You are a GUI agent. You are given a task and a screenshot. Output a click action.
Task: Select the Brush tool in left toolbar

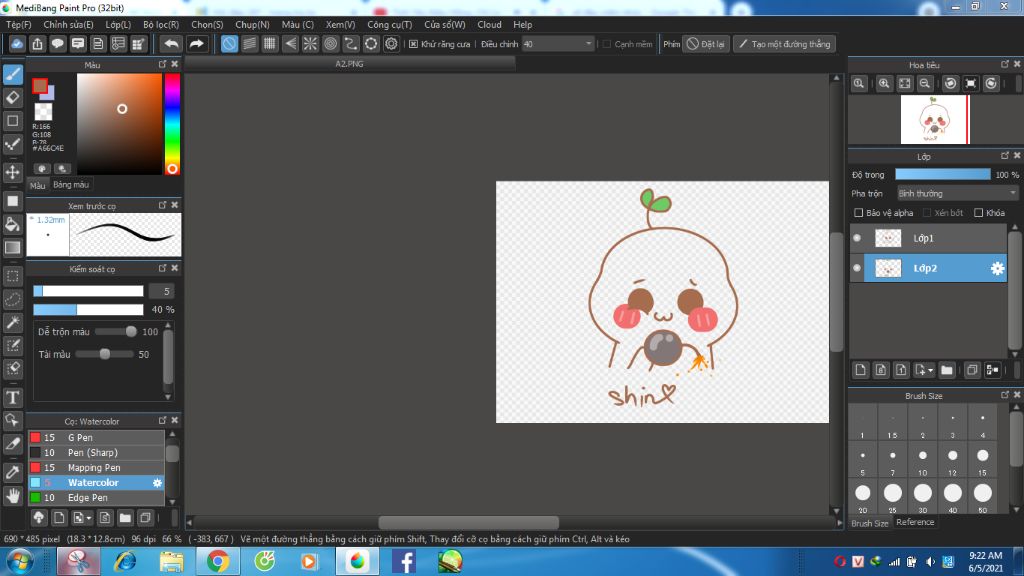(x=12, y=74)
